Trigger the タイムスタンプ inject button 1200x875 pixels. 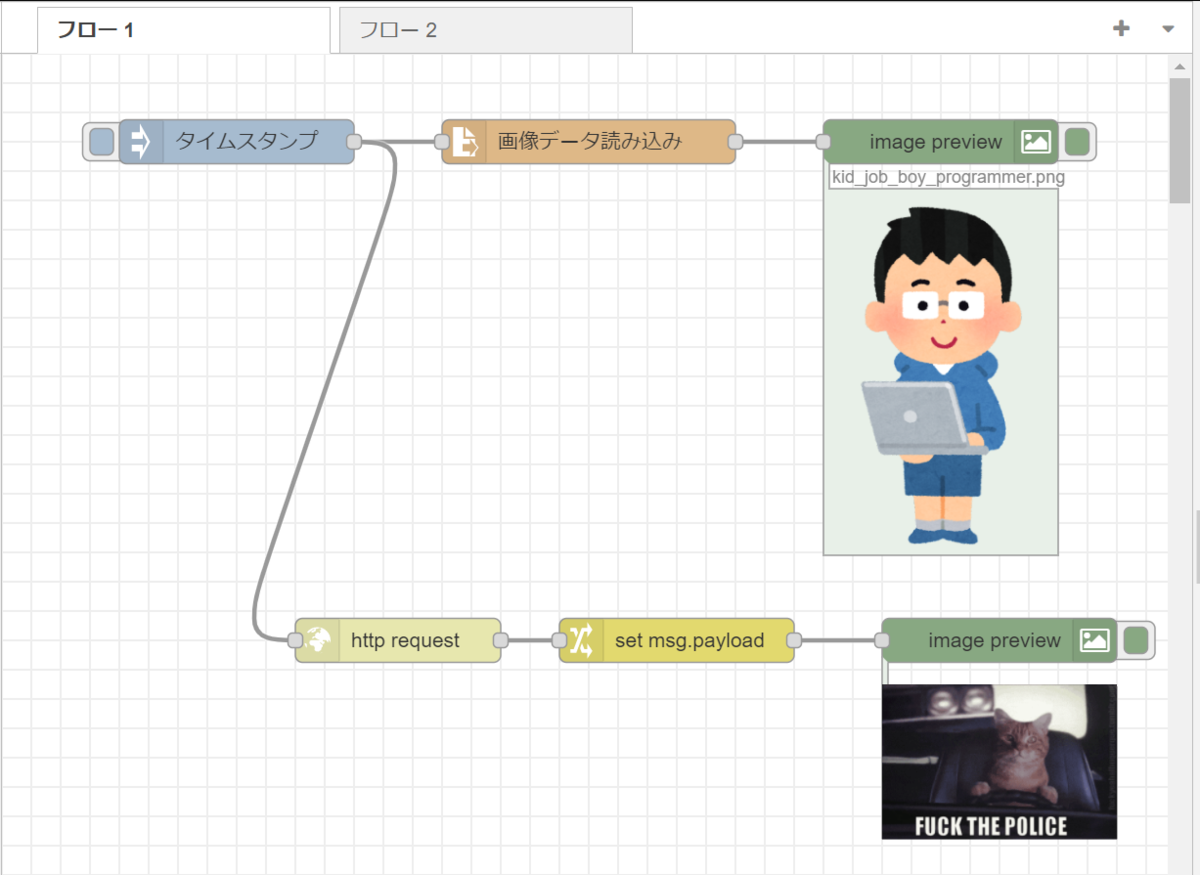click(101, 142)
